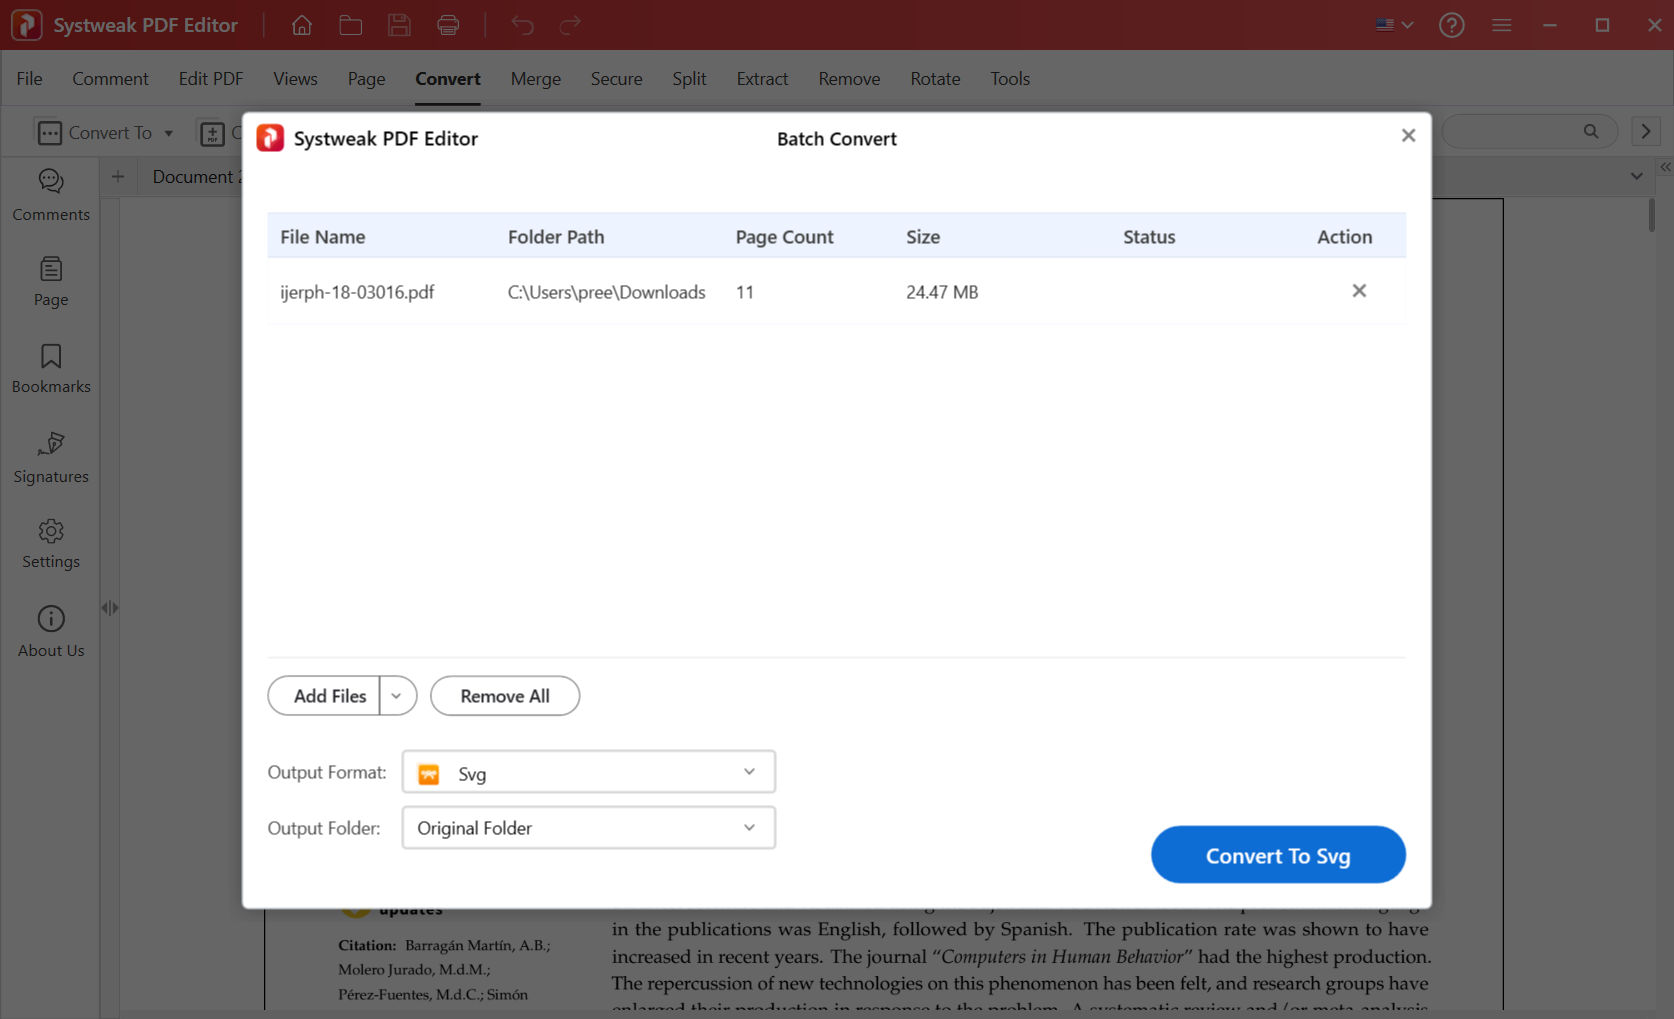Open the Add Files dropdown arrow

(x=397, y=696)
